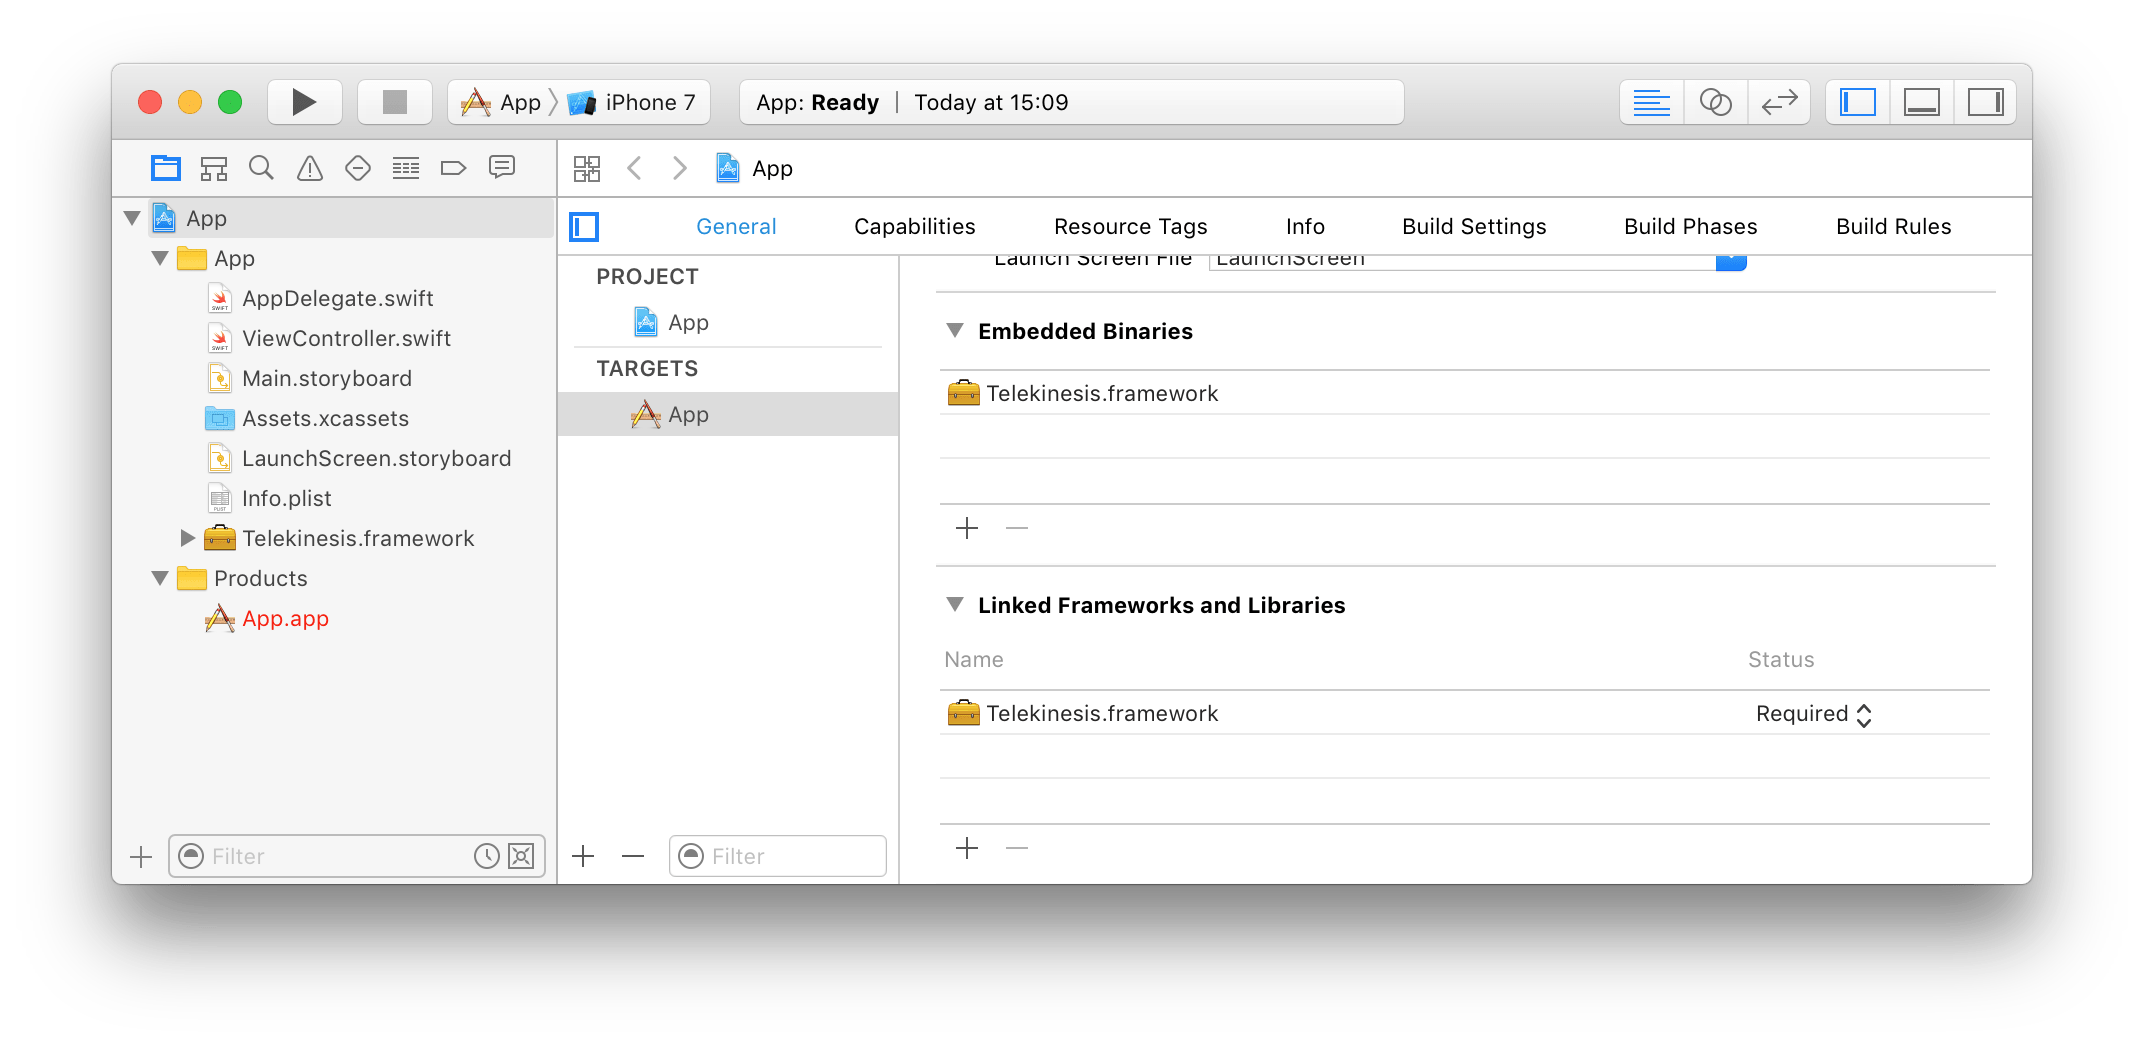Switch to the Build Settings tab

point(1474,227)
